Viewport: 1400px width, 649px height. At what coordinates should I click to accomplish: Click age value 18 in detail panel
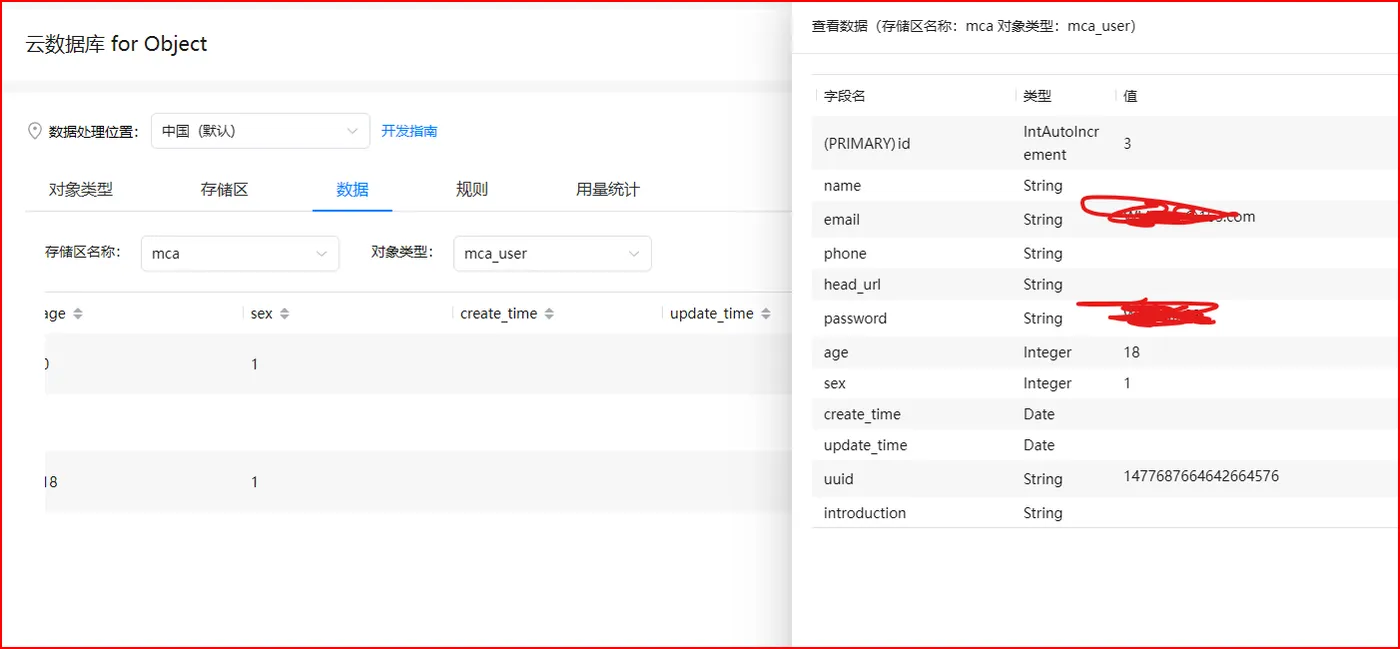[1132, 352]
